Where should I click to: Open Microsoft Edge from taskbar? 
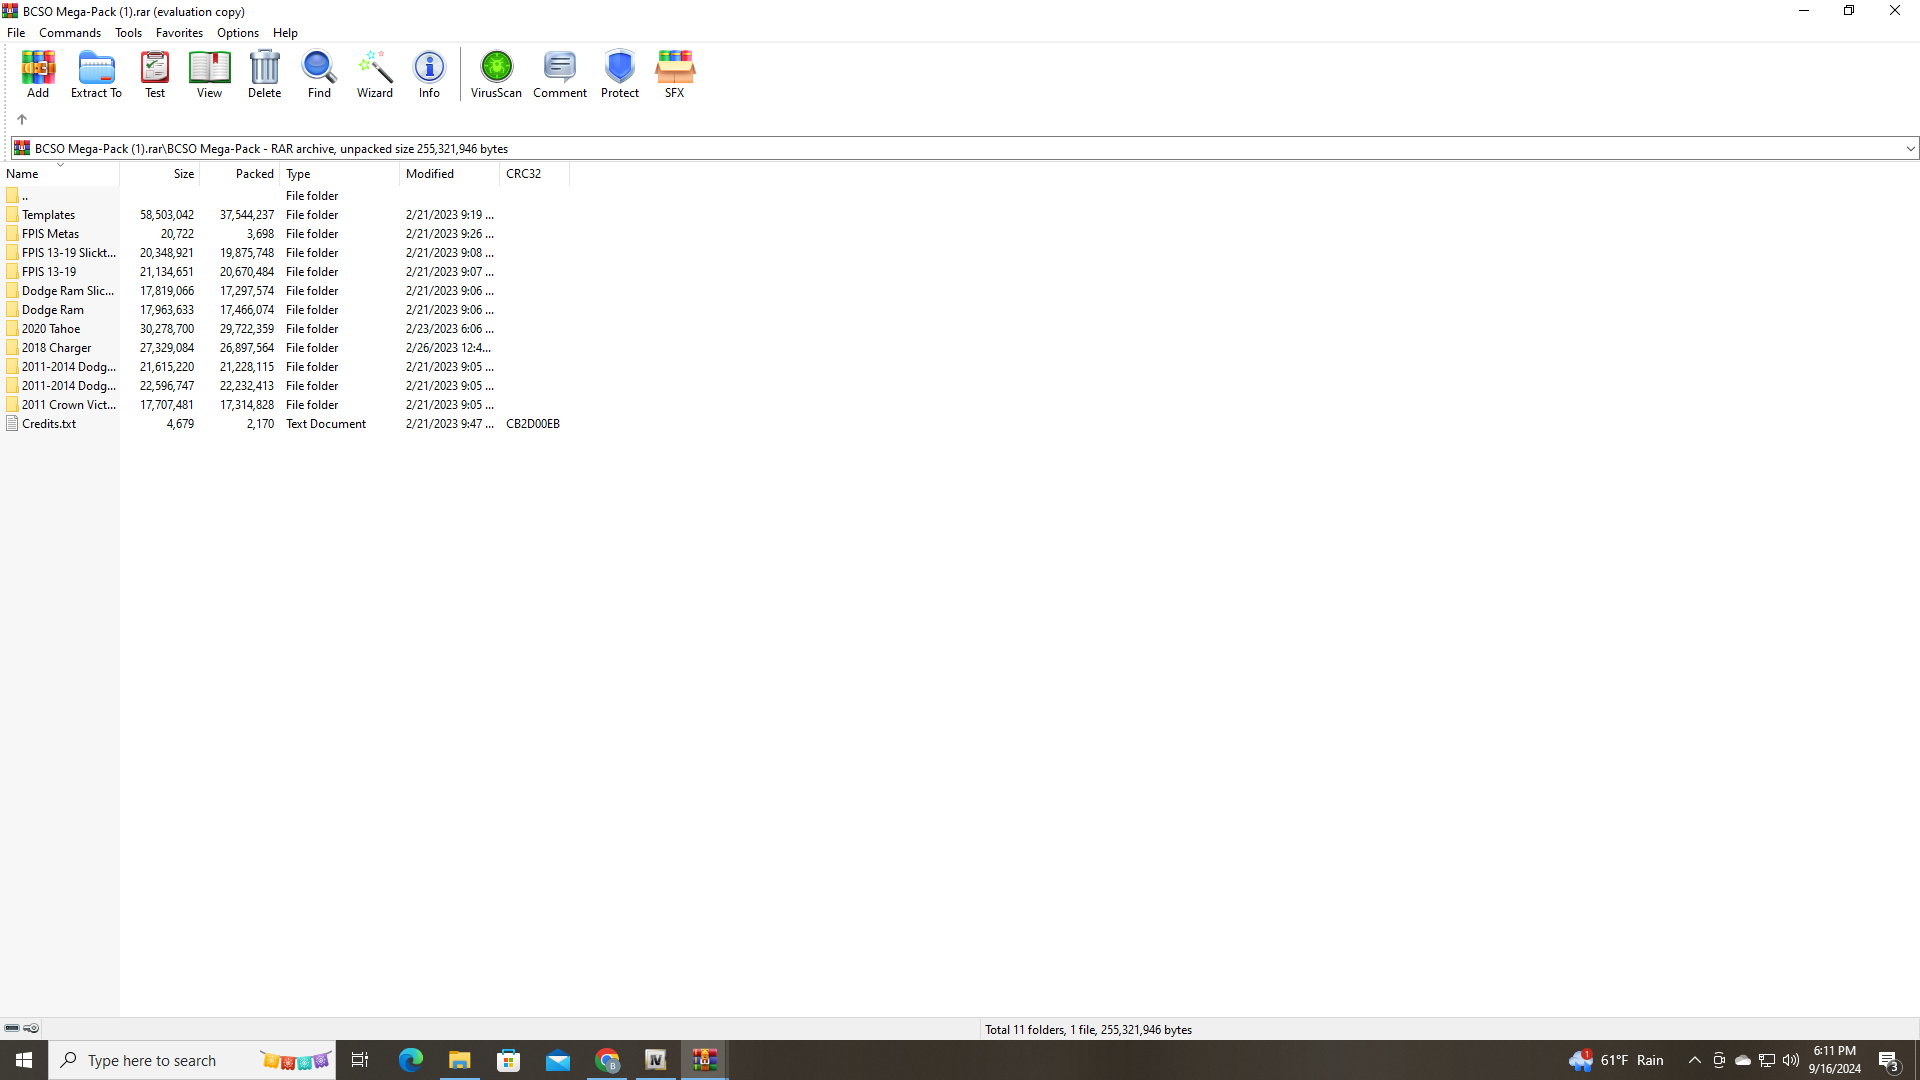411,1060
